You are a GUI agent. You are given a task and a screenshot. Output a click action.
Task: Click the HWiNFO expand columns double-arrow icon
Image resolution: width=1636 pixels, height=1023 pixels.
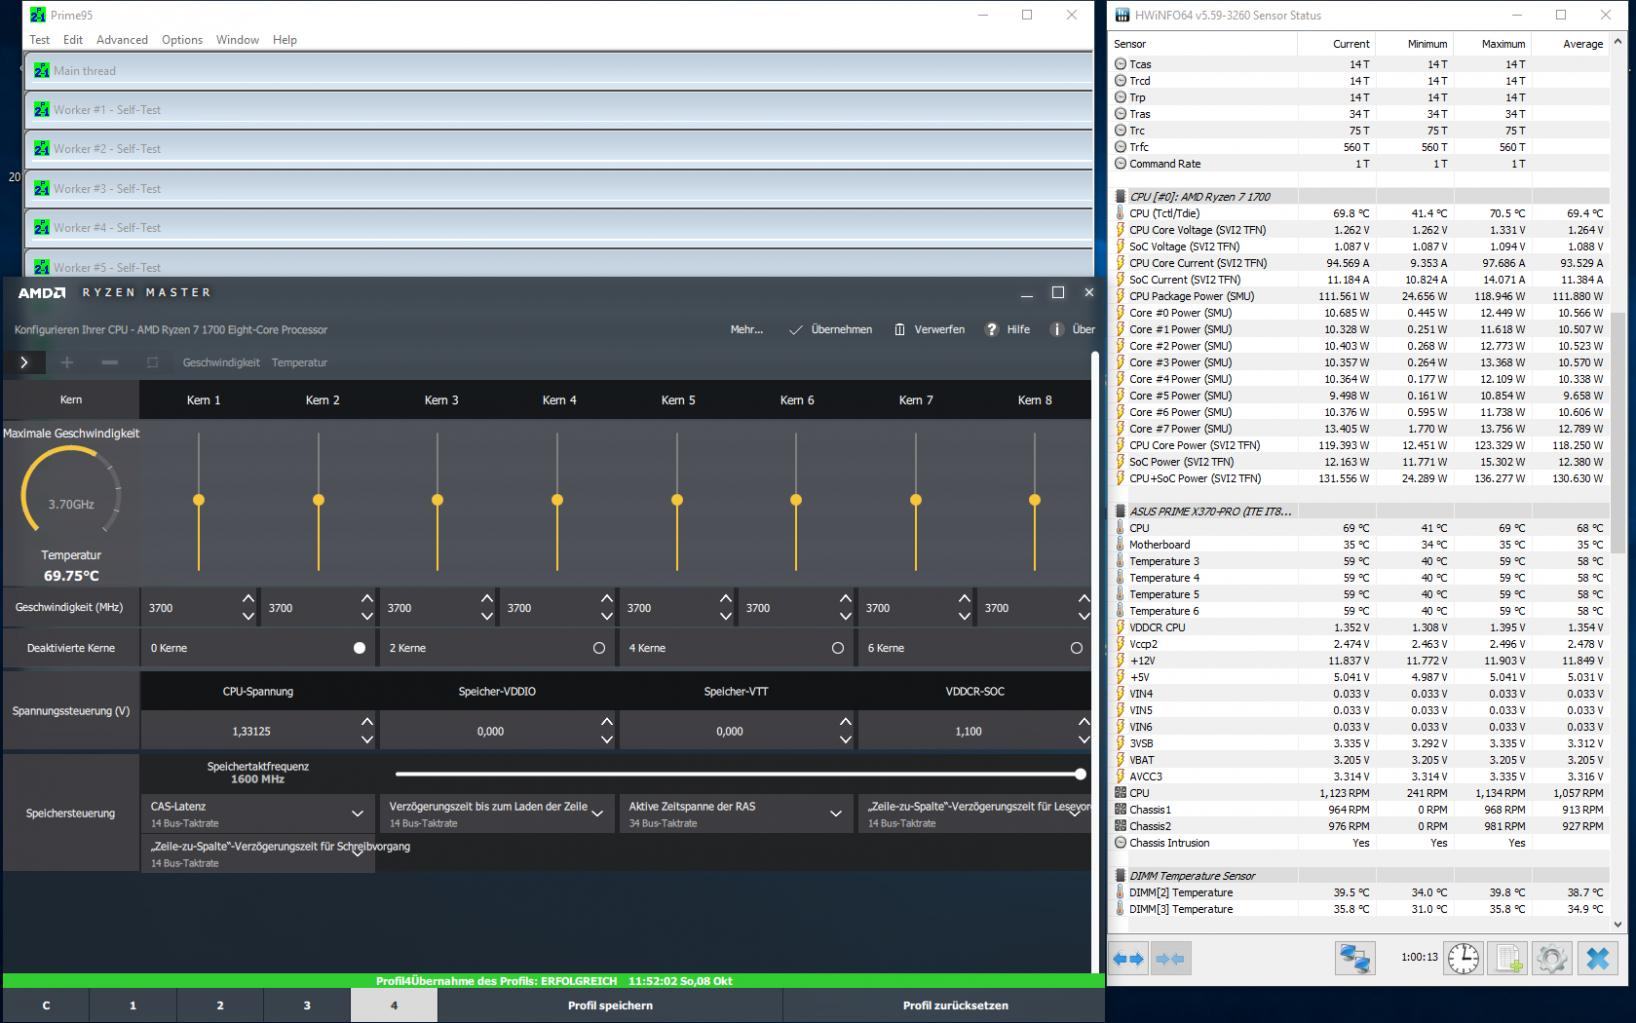click(x=1128, y=959)
